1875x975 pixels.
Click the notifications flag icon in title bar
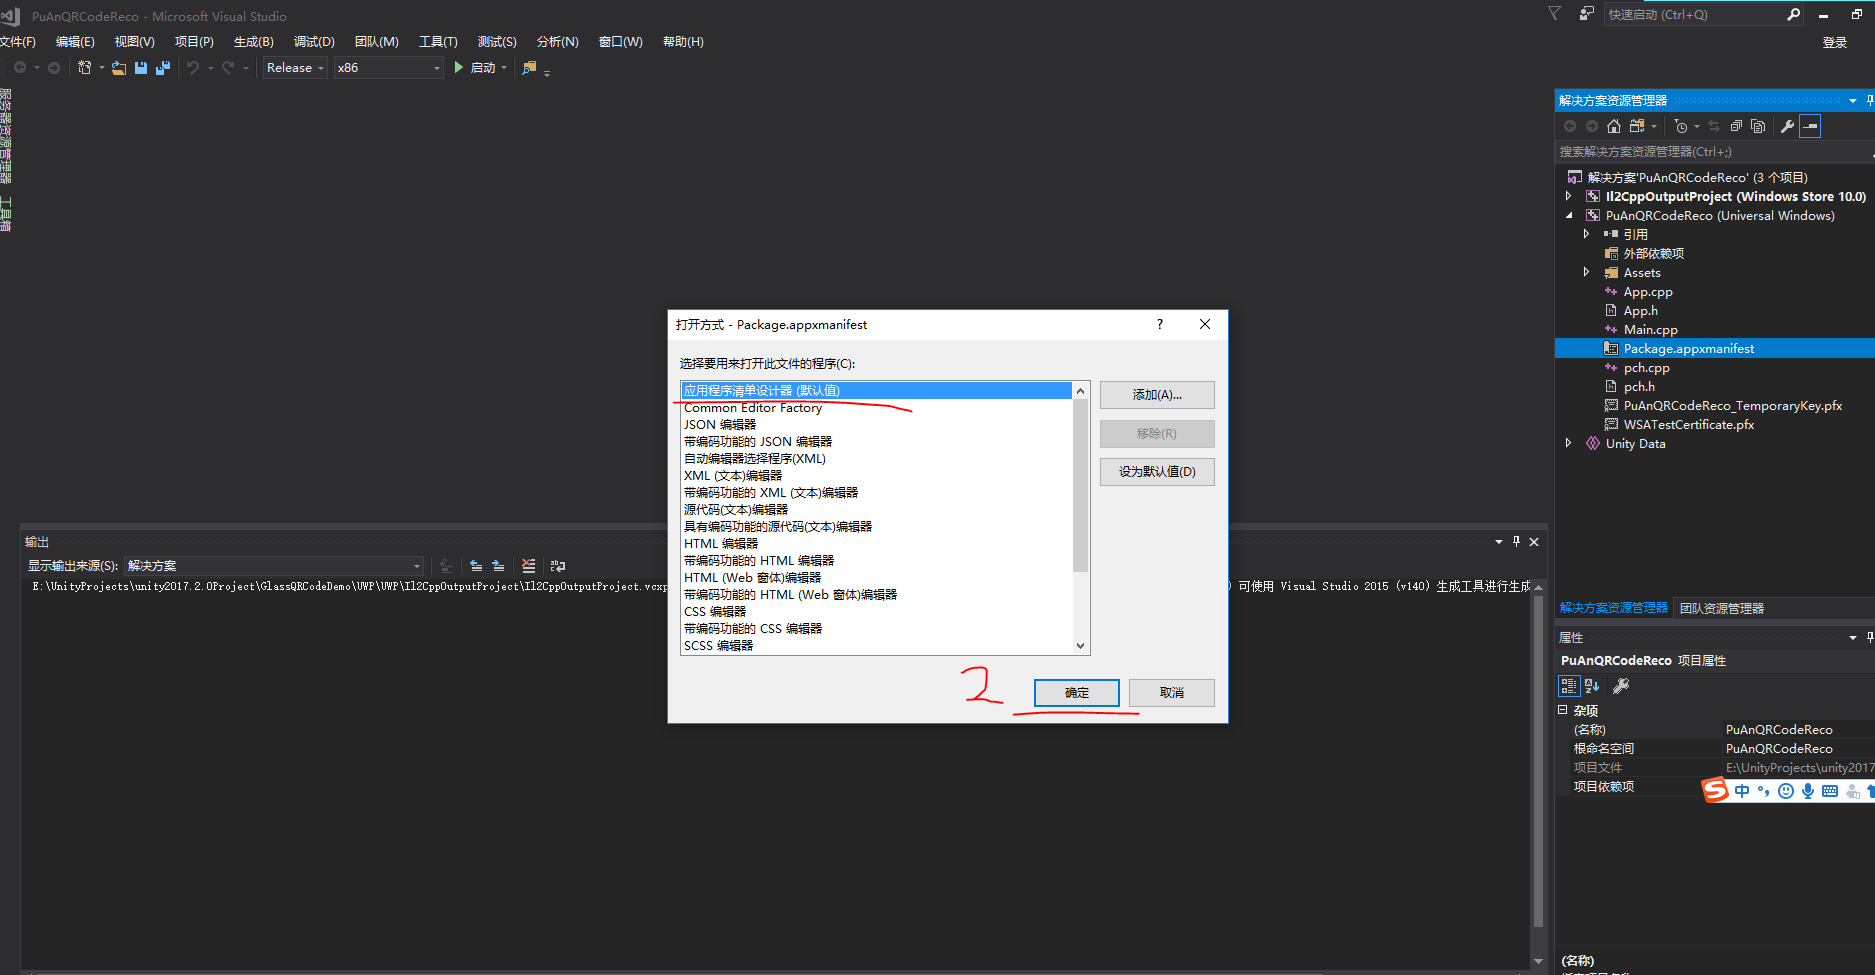(x=1555, y=14)
